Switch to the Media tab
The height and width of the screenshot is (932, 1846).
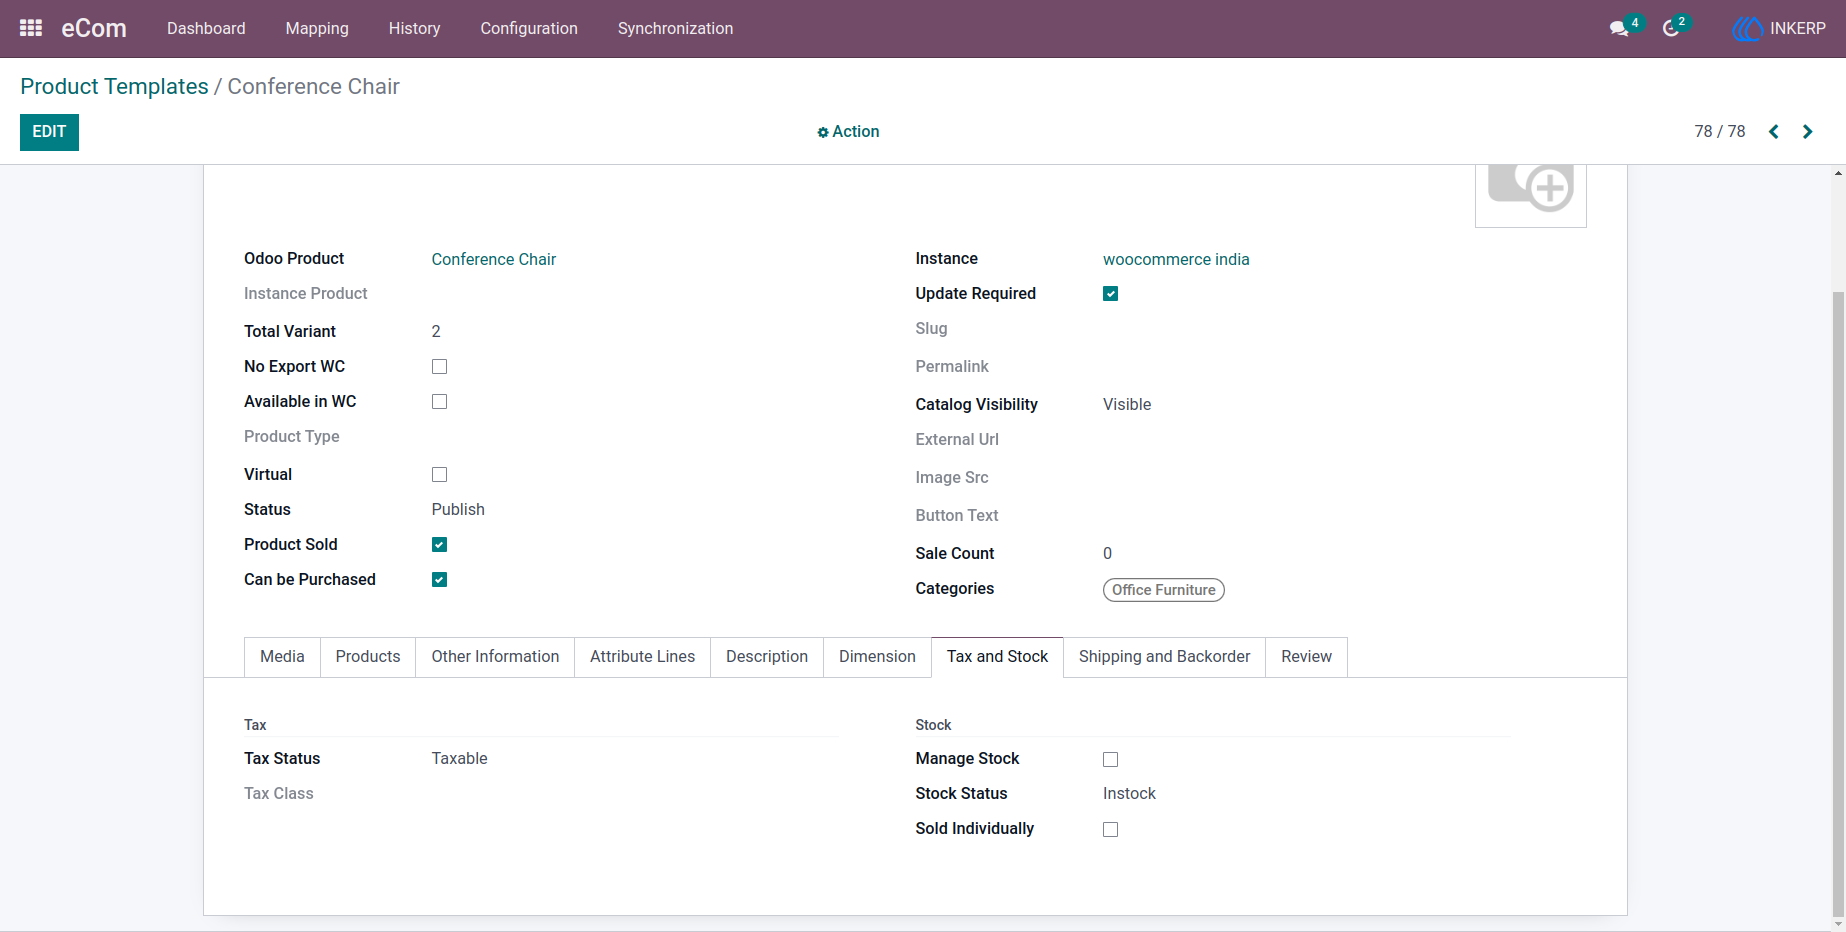[x=282, y=657]
